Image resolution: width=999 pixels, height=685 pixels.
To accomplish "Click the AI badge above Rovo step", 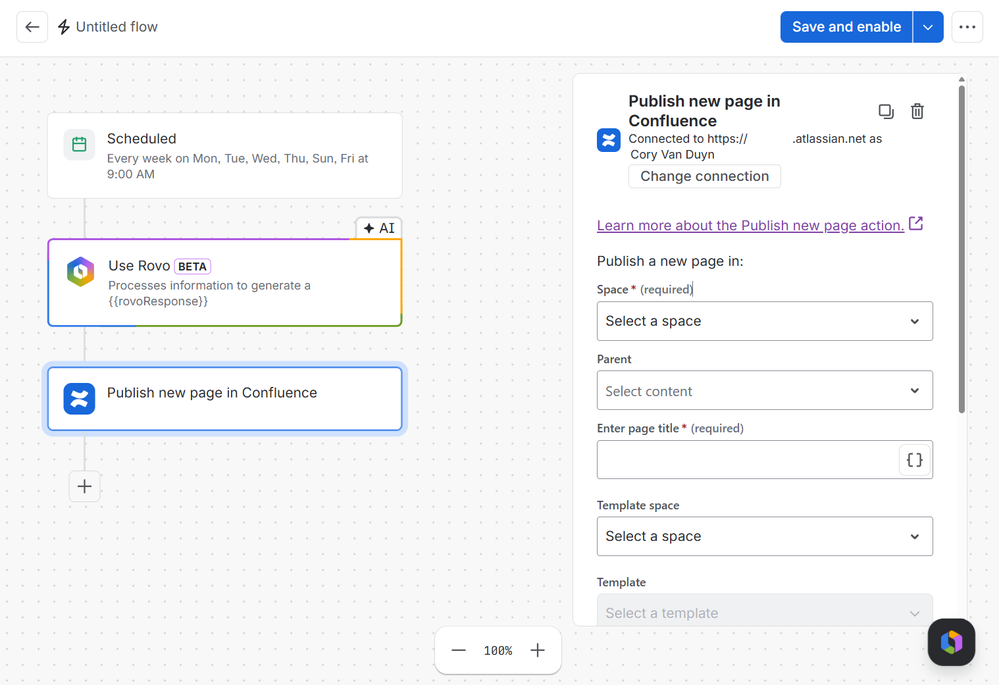I will point(379,228).
